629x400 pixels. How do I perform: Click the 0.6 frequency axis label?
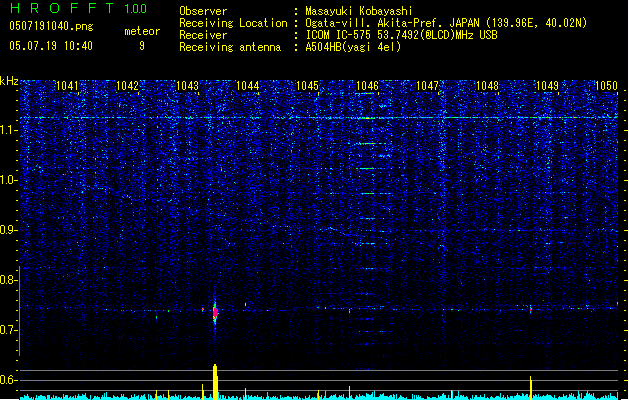tap(9, 380)
